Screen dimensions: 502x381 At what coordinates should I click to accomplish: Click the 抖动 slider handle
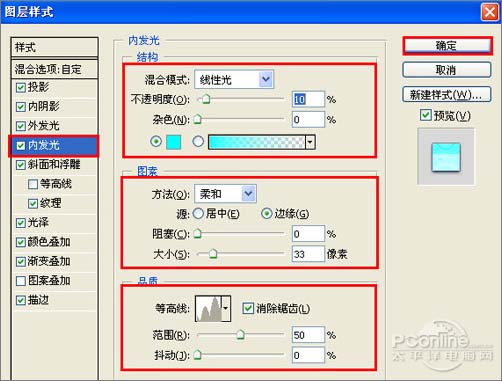198,355
